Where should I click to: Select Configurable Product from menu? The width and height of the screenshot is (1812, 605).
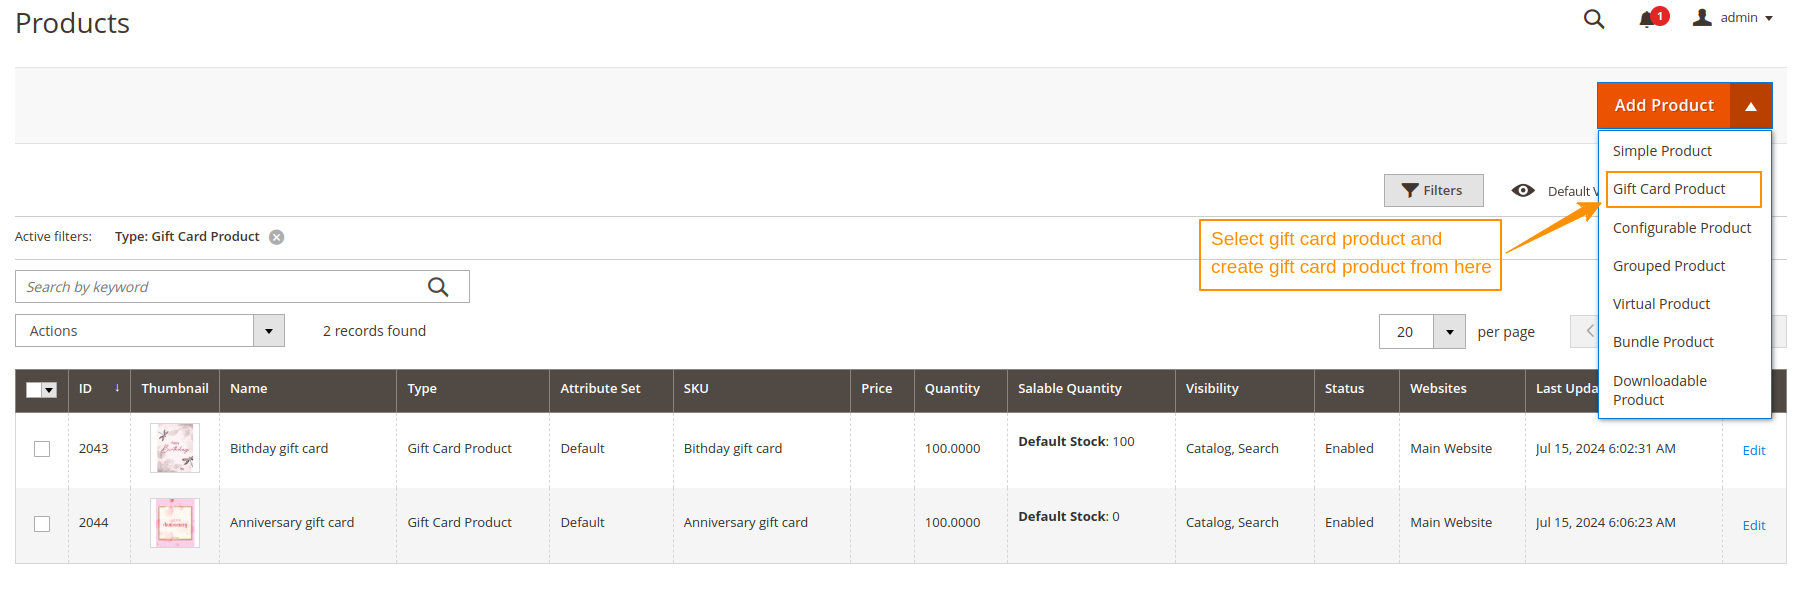click(x=1682, y=228)
